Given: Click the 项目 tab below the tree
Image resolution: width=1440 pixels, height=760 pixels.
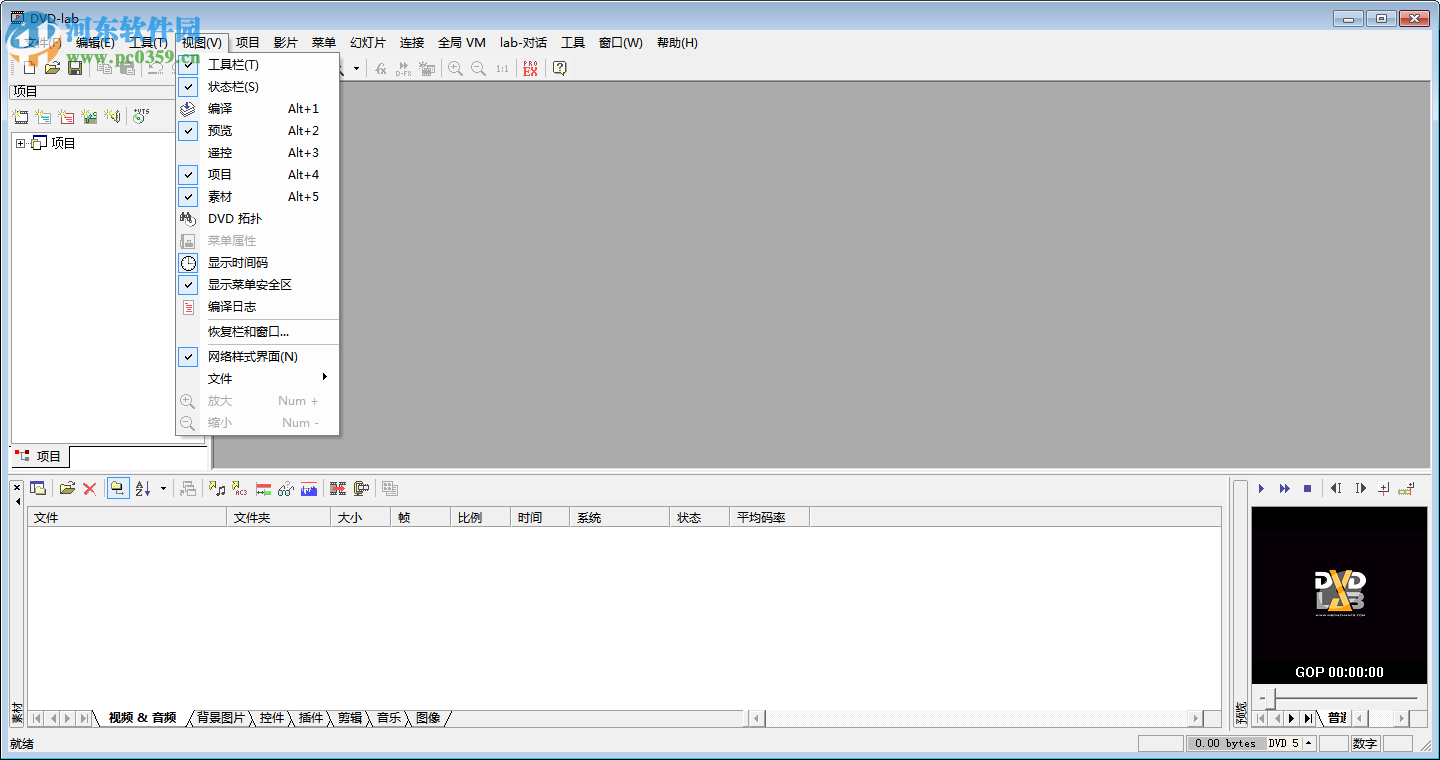Looking at the screenshot, I should (40, 457).
